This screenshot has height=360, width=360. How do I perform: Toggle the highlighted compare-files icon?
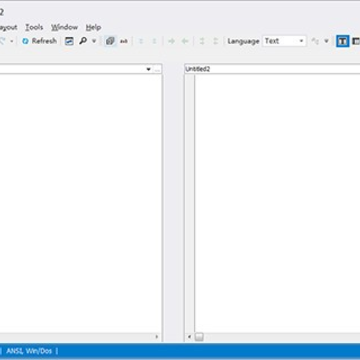[110, 41]
